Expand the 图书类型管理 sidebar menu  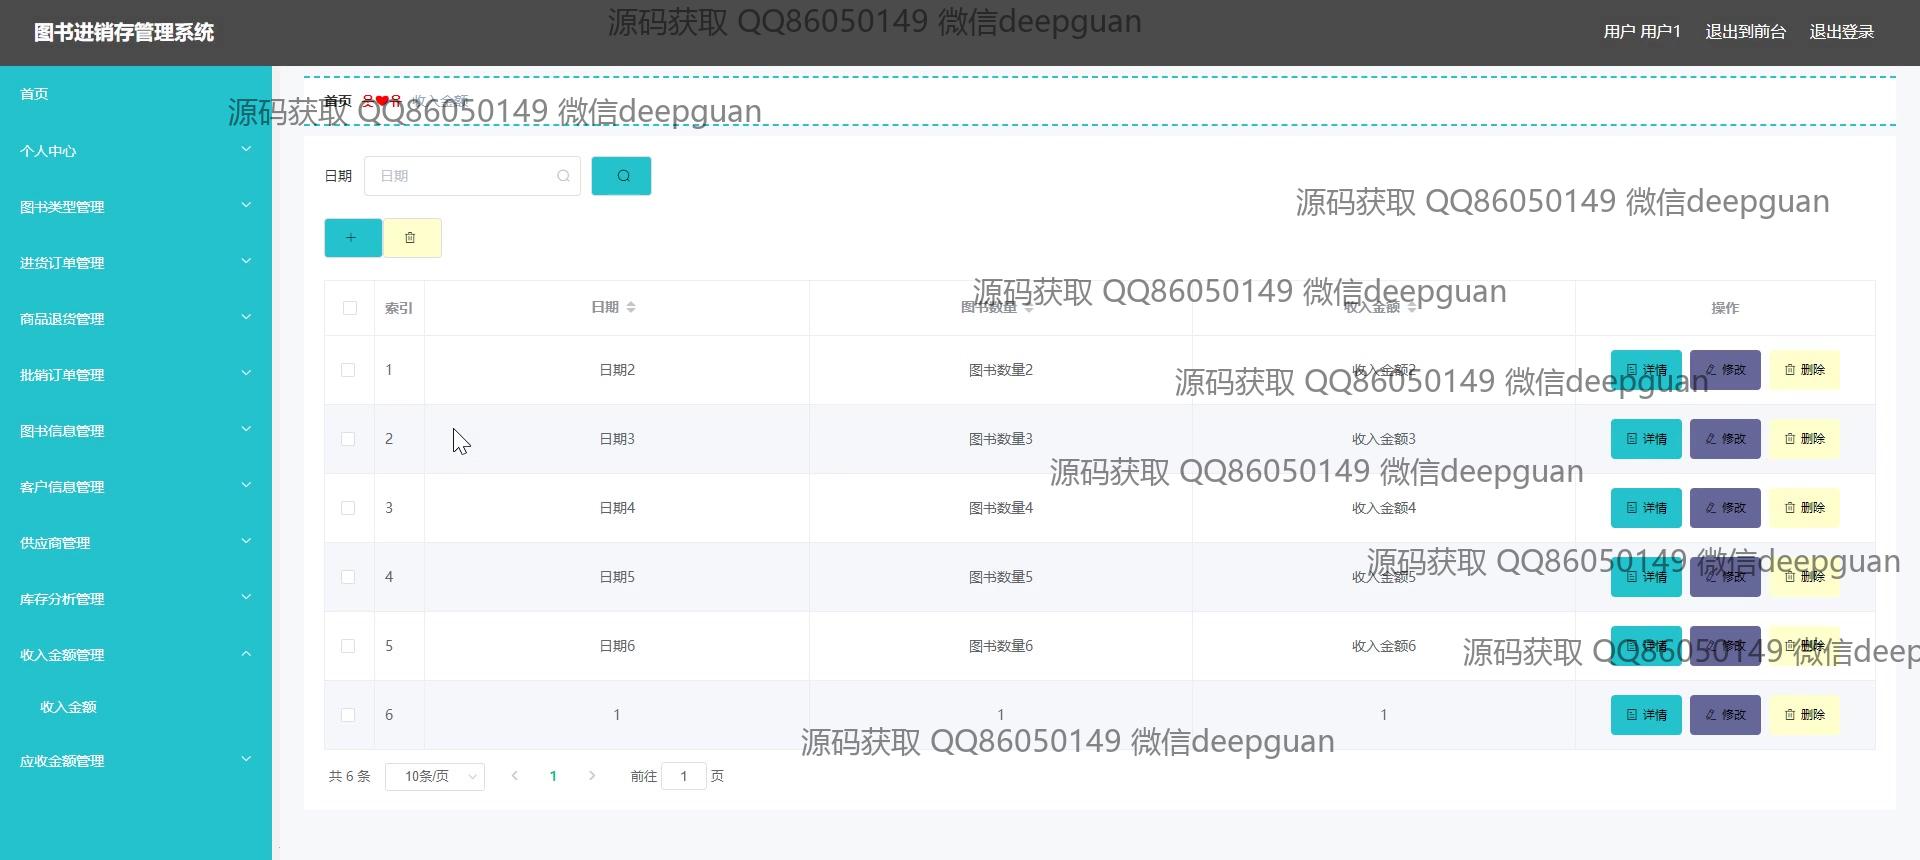tap(135, 207)
